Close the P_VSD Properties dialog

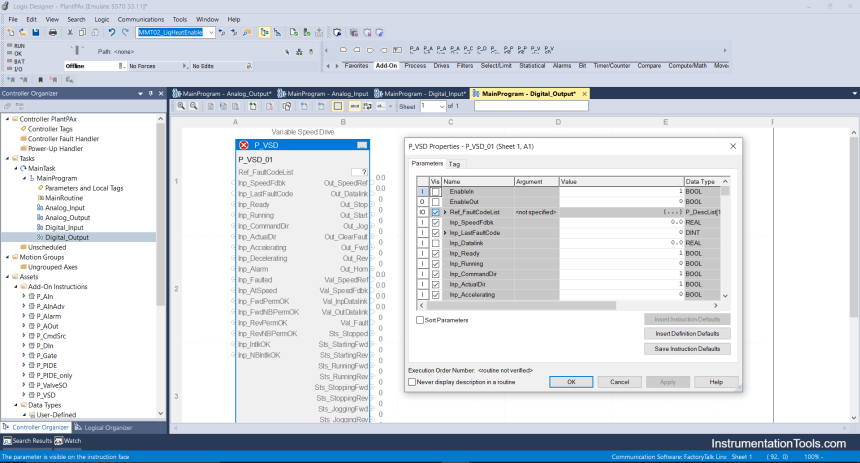[733, 146]
